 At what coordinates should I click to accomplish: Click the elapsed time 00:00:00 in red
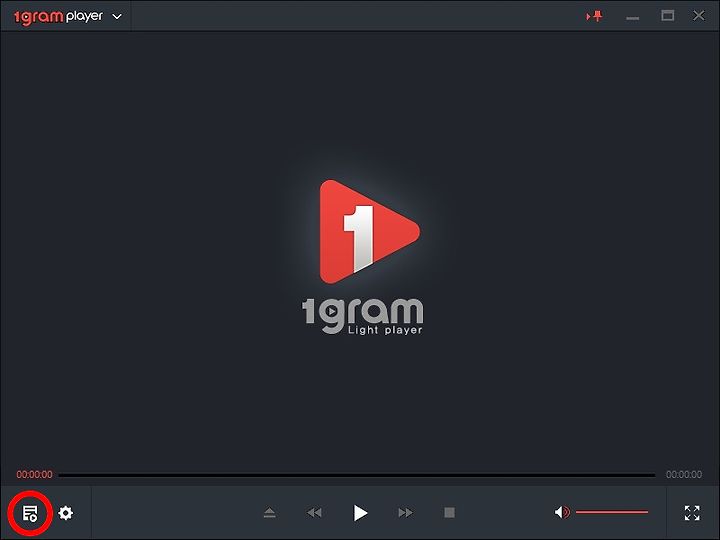[x=34, y=474]
